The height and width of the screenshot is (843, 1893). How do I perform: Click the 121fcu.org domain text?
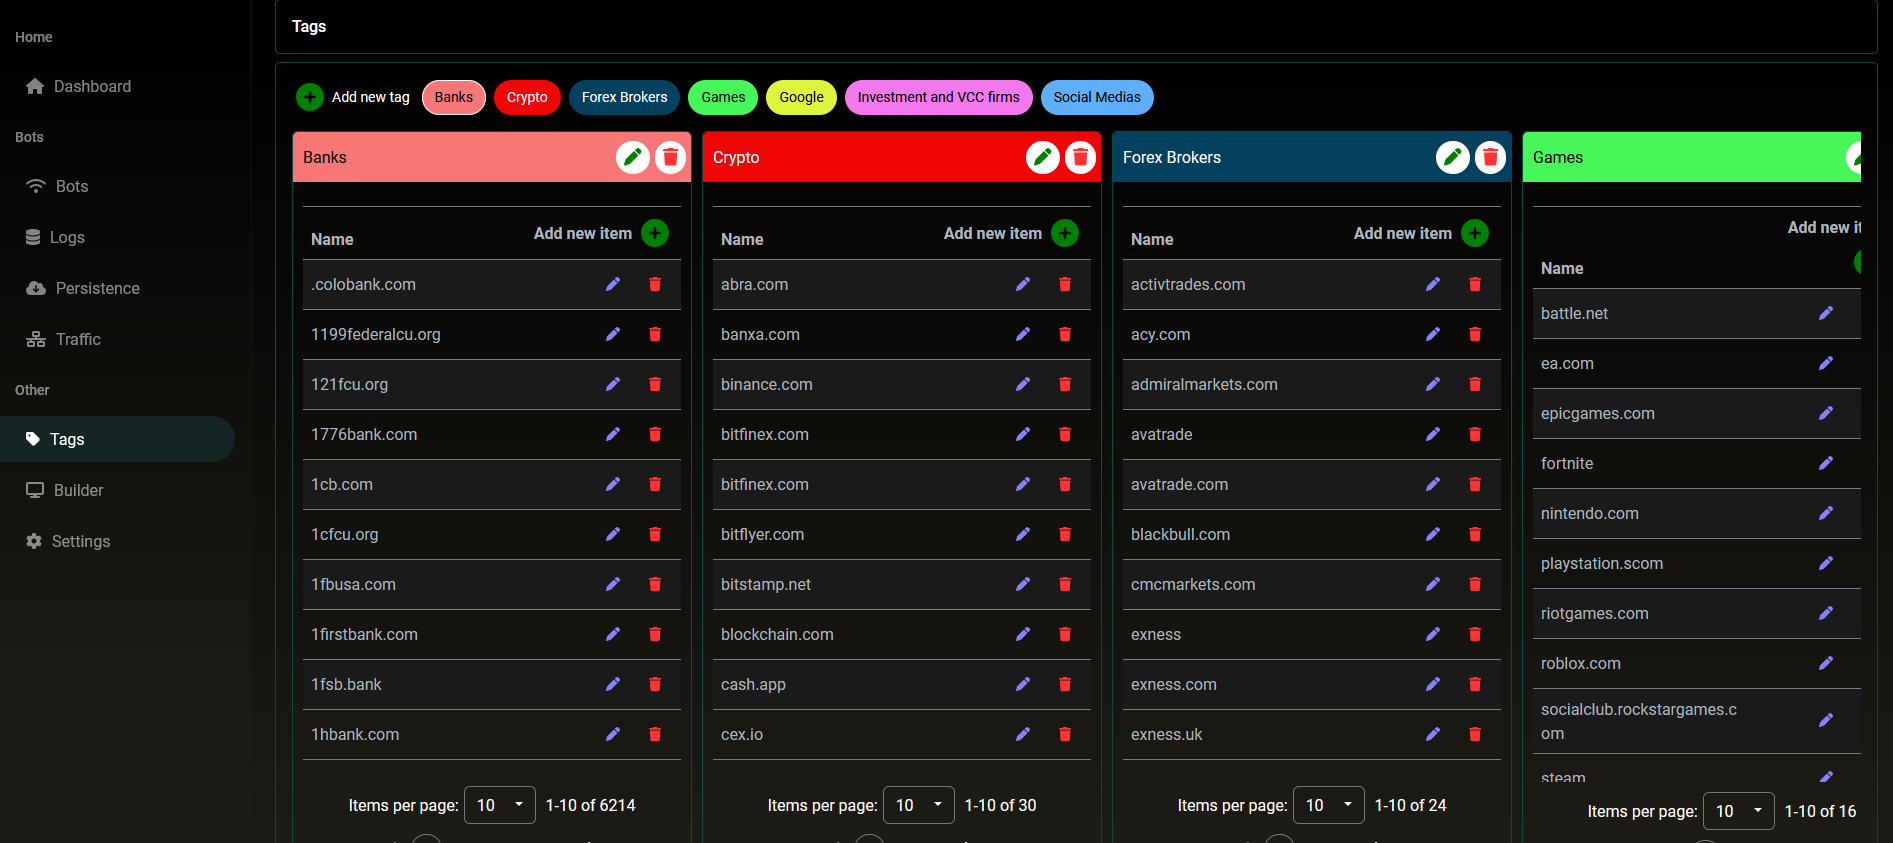[x=349, y=384]
